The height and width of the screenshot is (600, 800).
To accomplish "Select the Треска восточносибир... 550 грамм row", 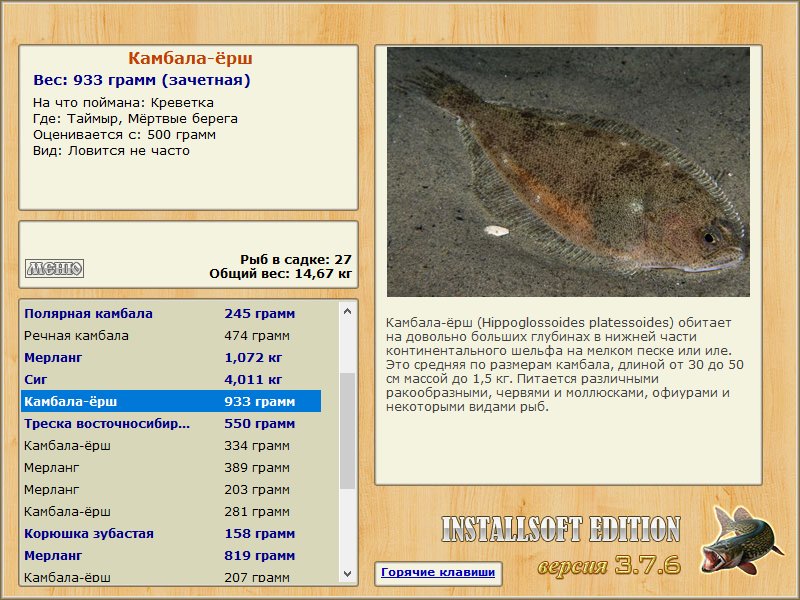I will 171,423.
